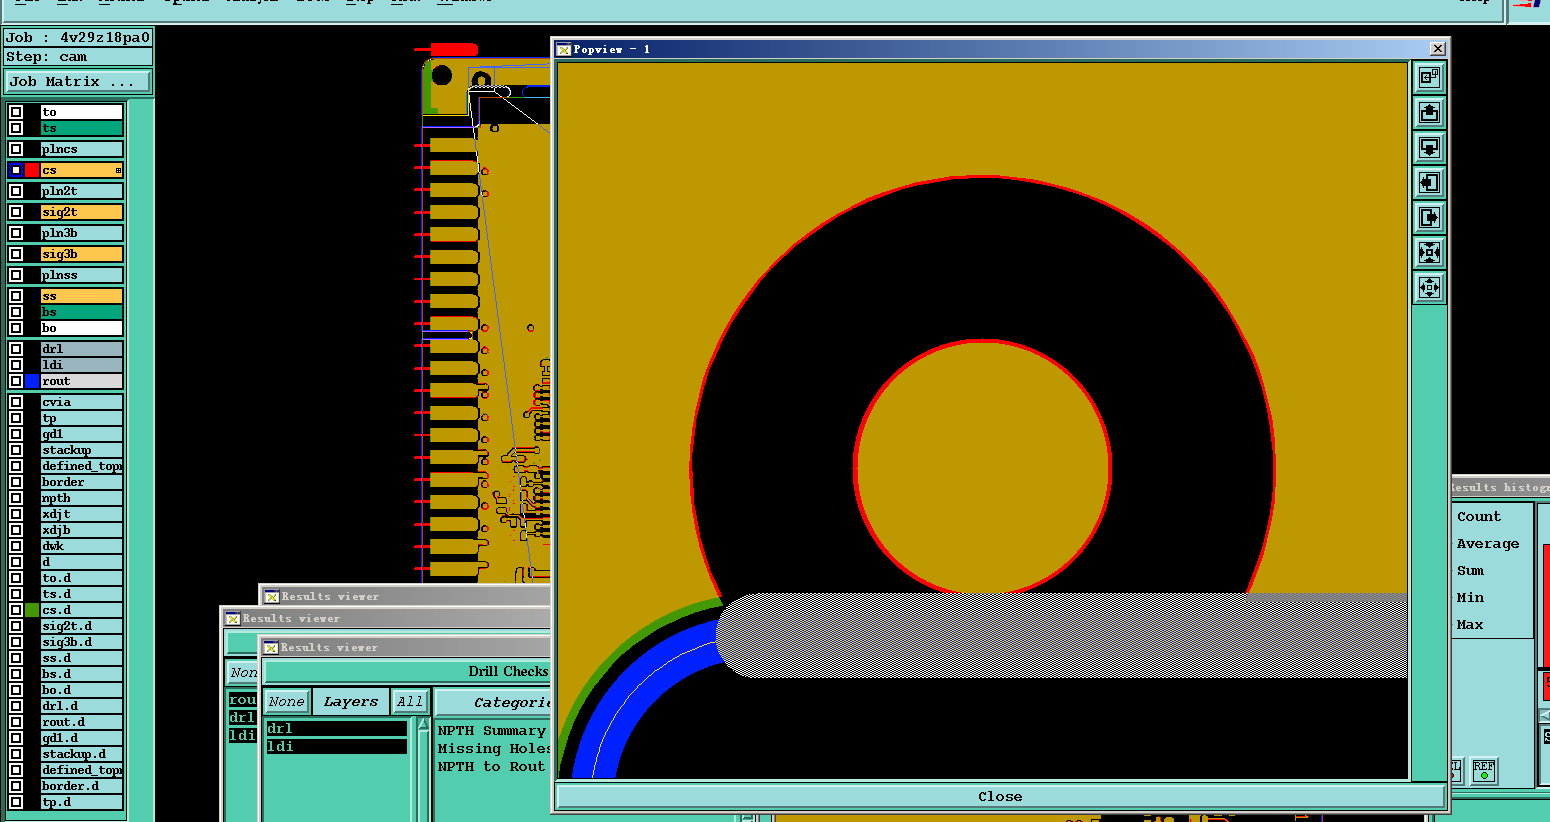The image size is (1550, 822).
Task: Close the Popview window with X
Action: click(x=1437, y=49)
